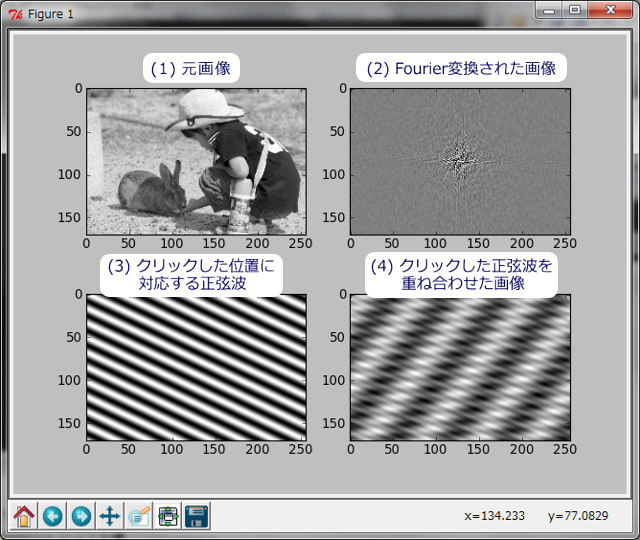Screen dimensions: 640x540
Task: Click title '(1) 元画像'
Action: click(191, 68)
